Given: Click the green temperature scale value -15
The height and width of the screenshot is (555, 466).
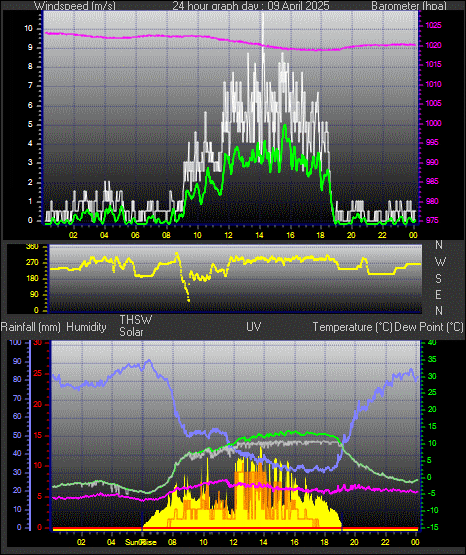Looking at the screenshot, I should tap(432, 527).
